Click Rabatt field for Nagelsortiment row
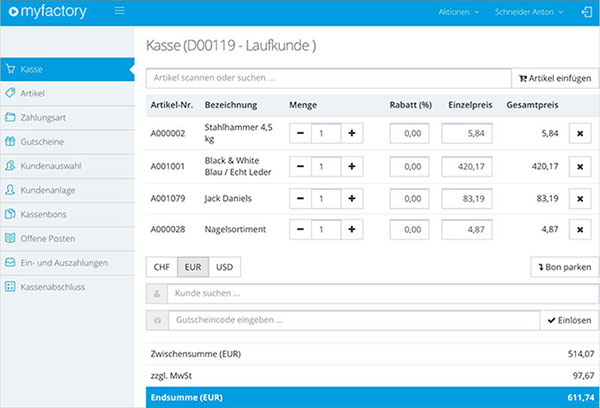The height and width of the screenshot is (408, 600). tap(409, 230)
